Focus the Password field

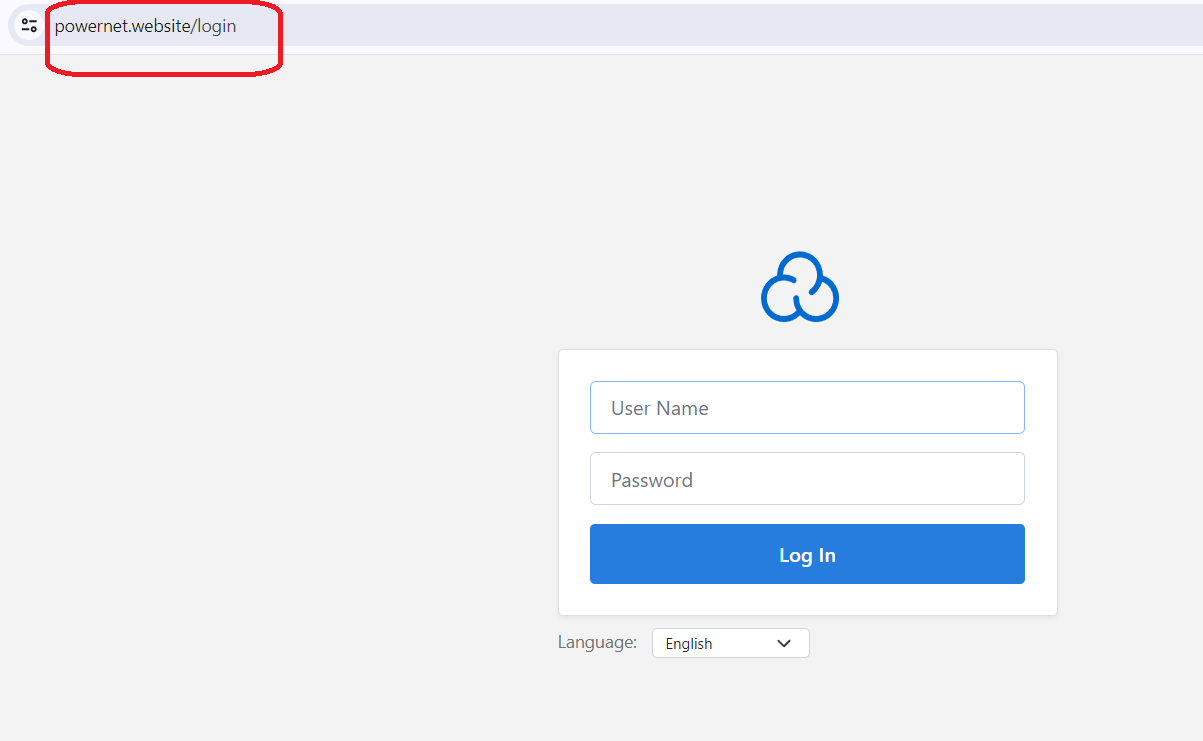click(807, 479)
